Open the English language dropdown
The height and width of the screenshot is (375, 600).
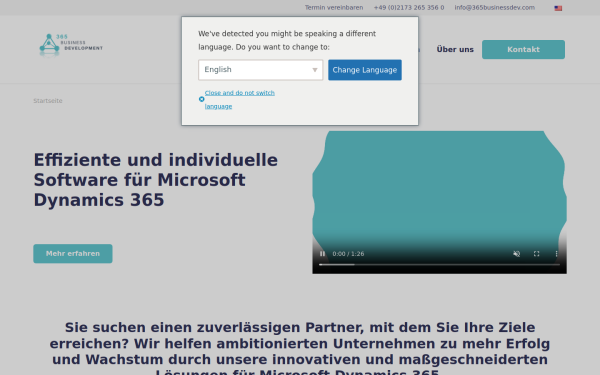(261, 70)
